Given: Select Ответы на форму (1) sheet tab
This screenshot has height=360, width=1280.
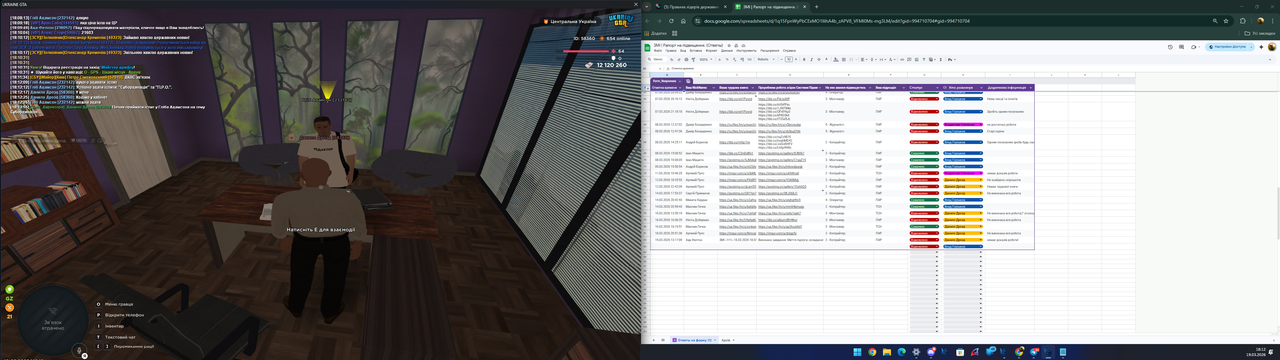Looking at the screenshot, I should (x=694, y=340).
